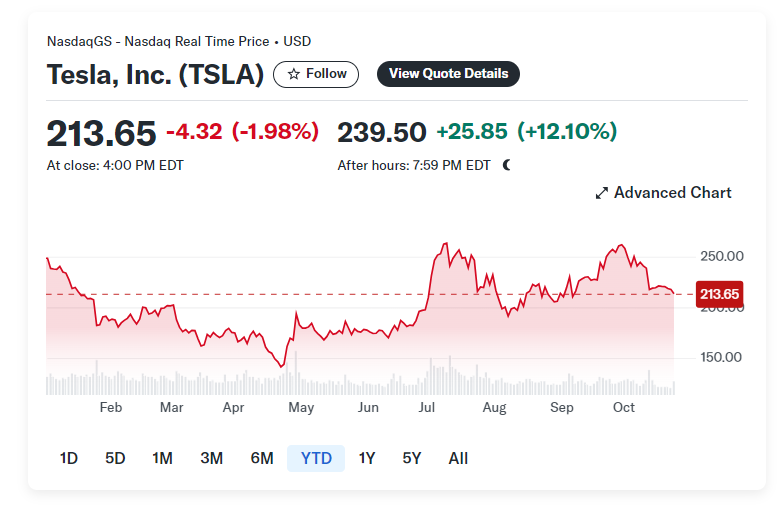Select the YTD range tab
Image resolution: width=783 pixels, height=506 pixels.
[x=315, y=459]
